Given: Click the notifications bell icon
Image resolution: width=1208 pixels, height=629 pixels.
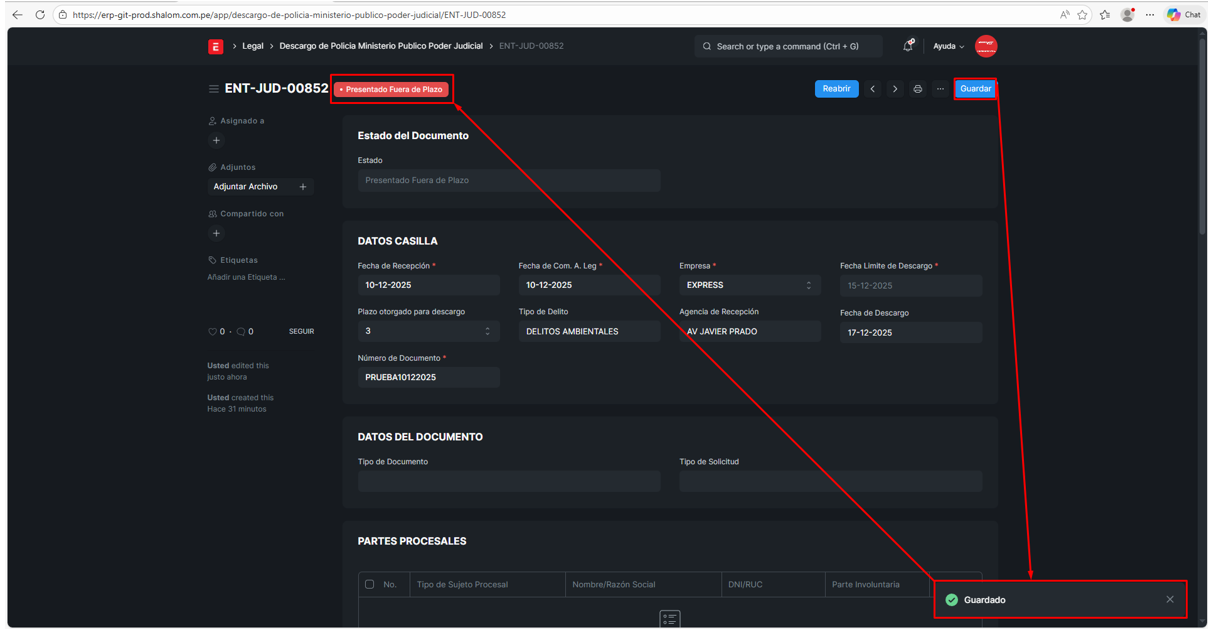Looking at the screenshot, I should click(907, 46).
